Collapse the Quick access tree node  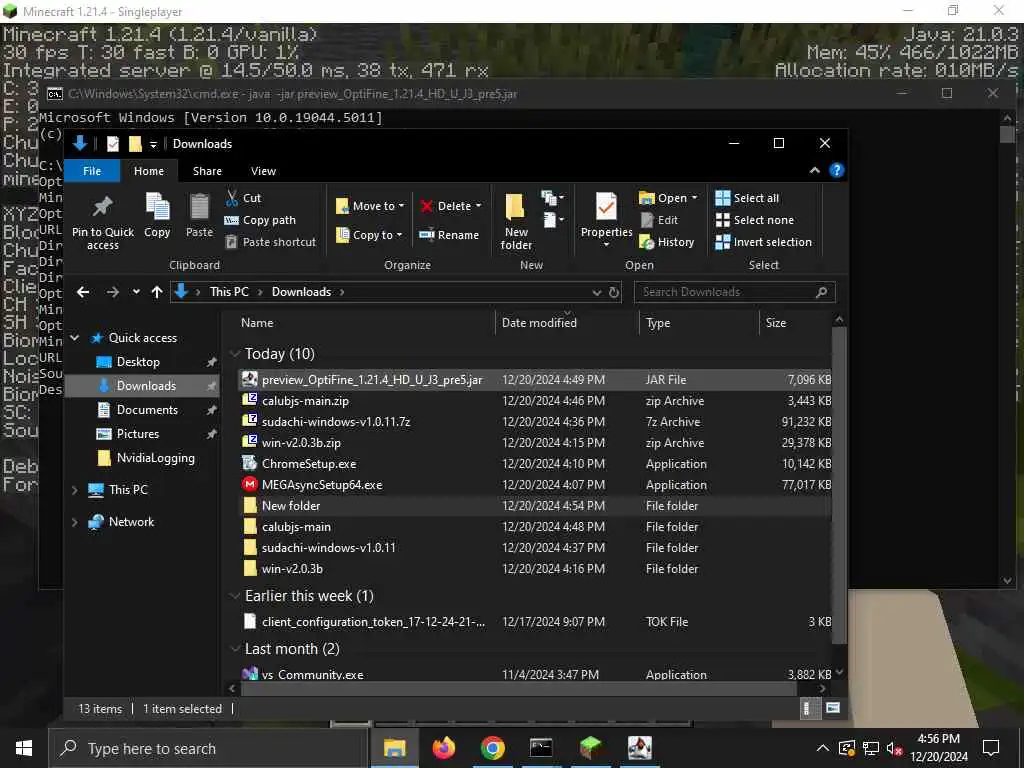74,338
